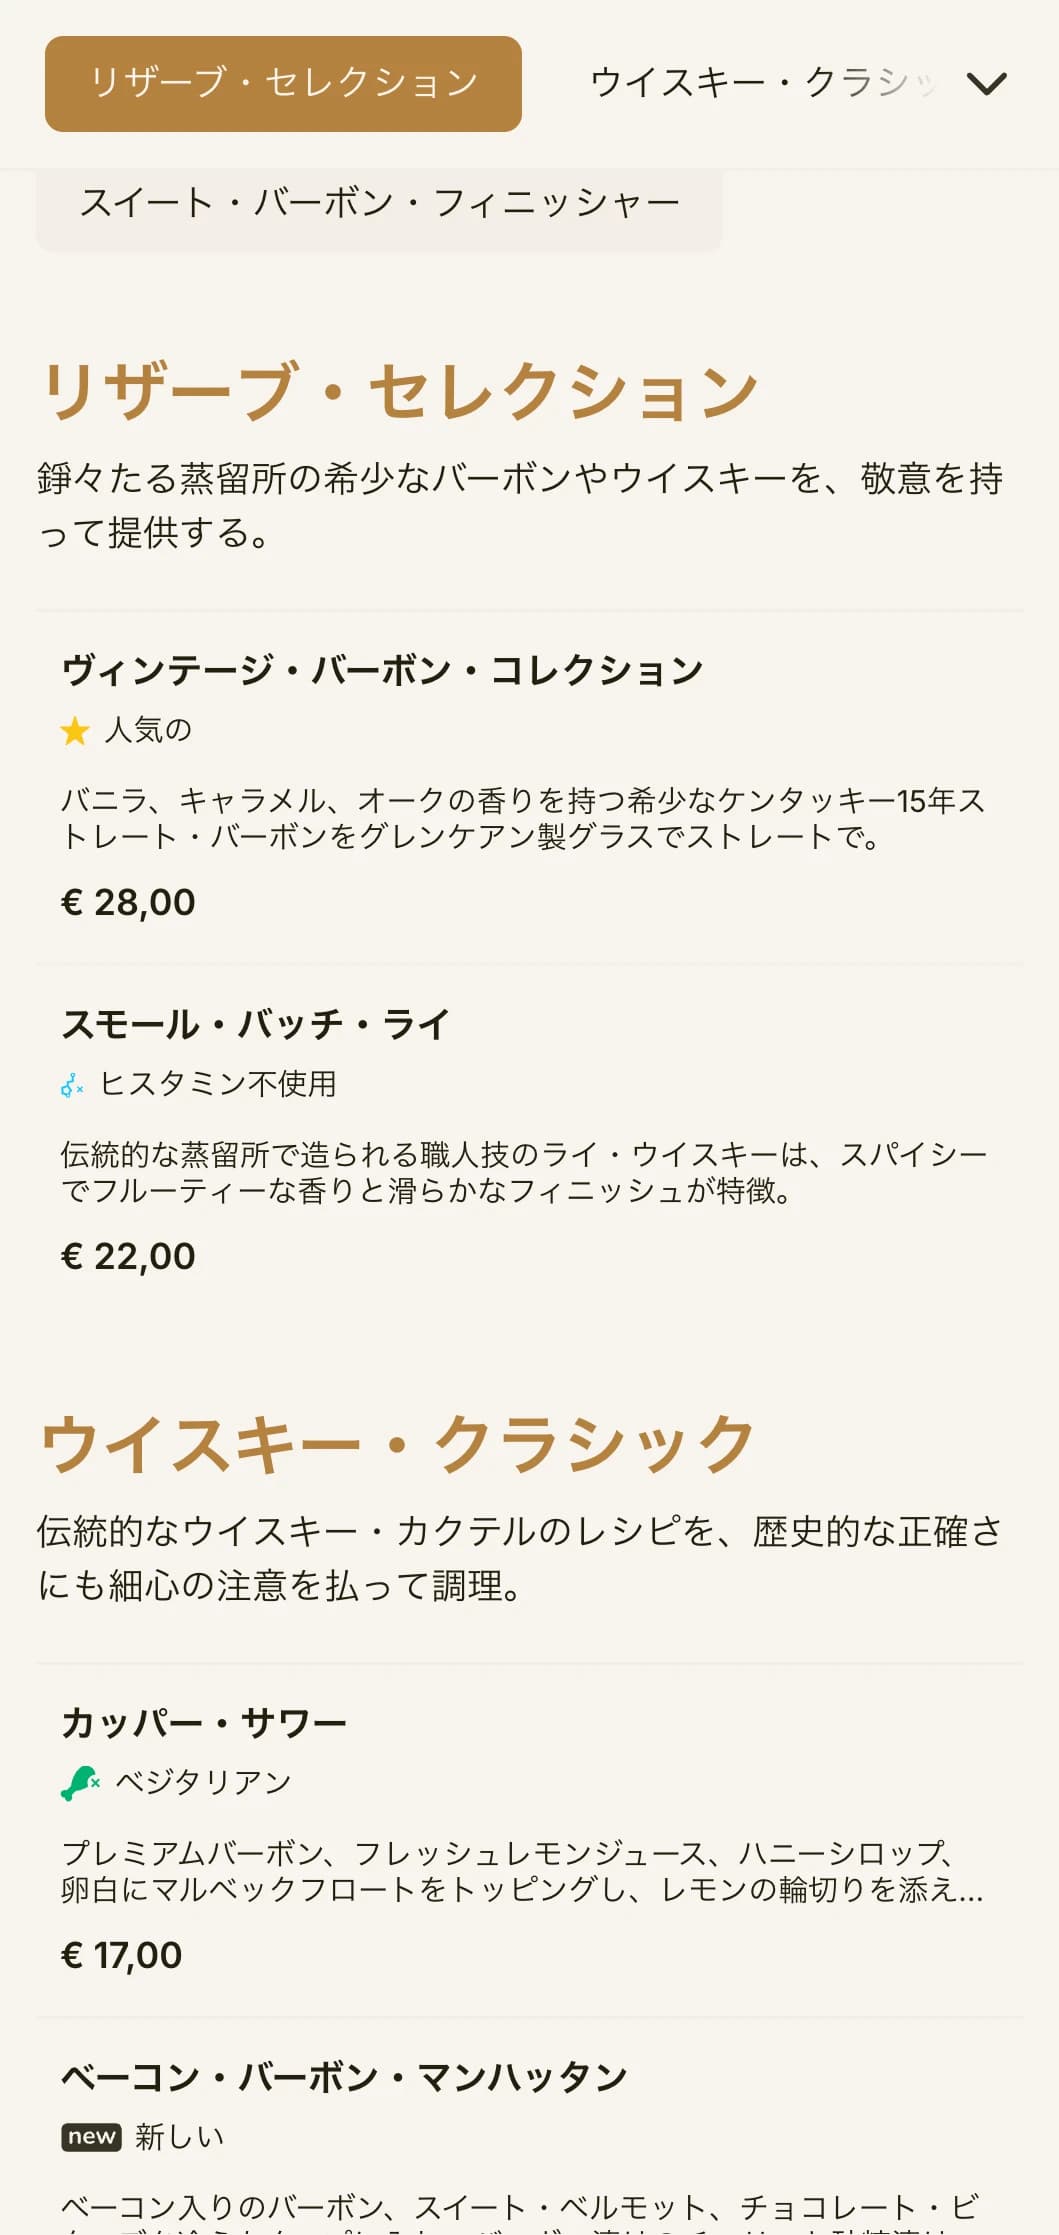Screen dimensions: 1059x2235
Task: Open スモール・バッチ・ライ item
Action: tap(530, 1141)
